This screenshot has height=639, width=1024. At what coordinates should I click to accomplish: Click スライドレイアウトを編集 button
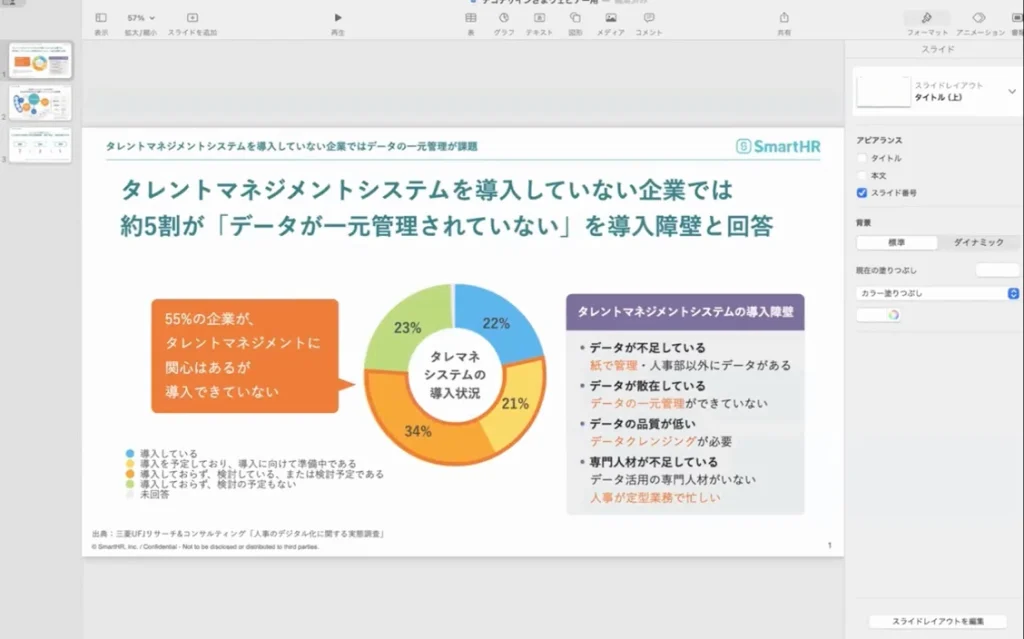tap(936, 621)
